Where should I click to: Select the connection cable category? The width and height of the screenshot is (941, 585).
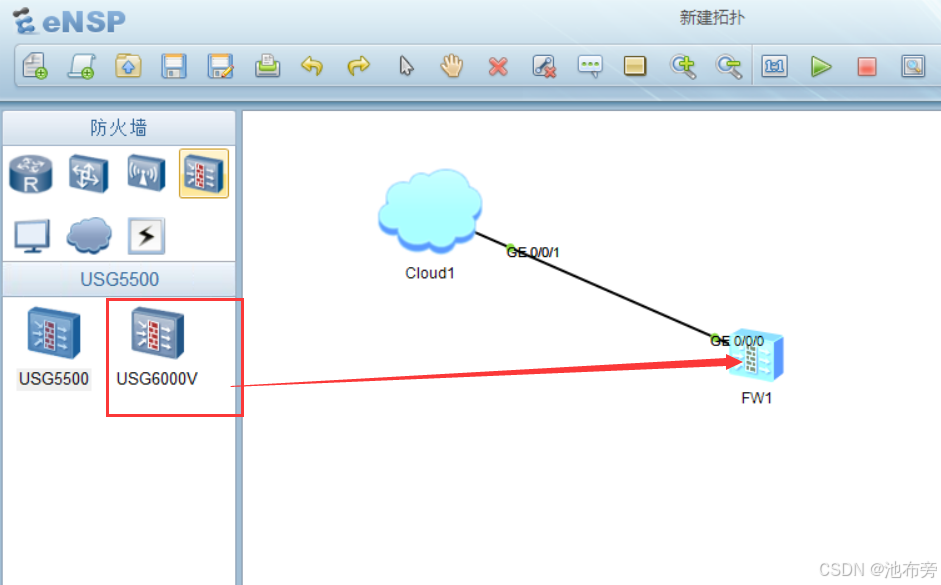pyautogui.click(x=146, y=236)
